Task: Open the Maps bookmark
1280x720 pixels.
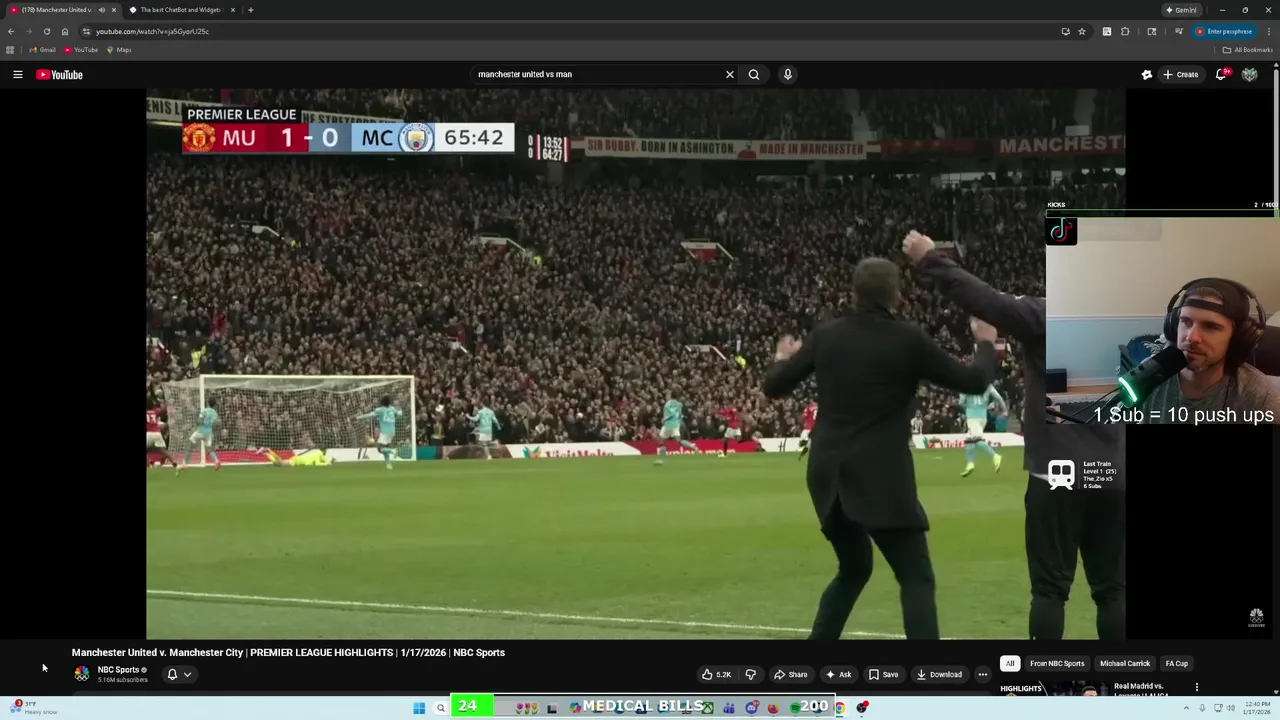Action: tap(119, 50)
